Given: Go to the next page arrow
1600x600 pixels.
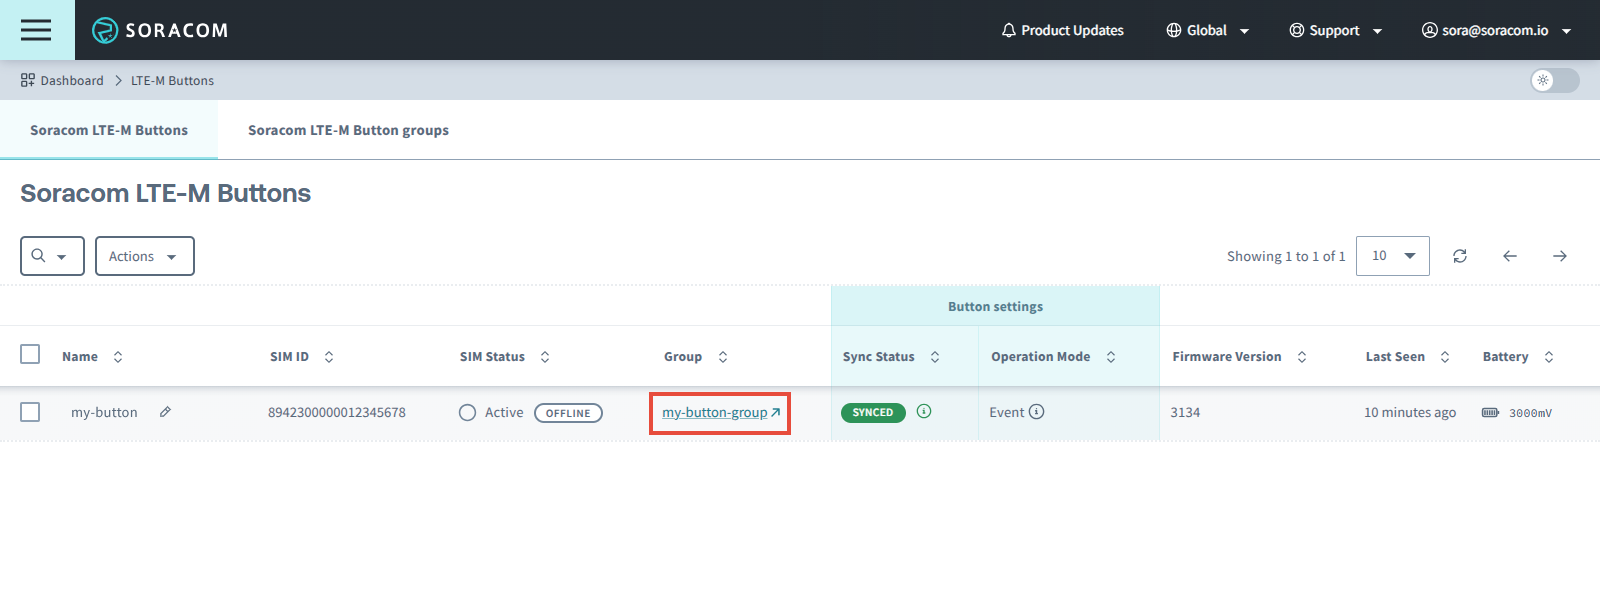Looking at the screenshot, I should (x=1559, y=256).
